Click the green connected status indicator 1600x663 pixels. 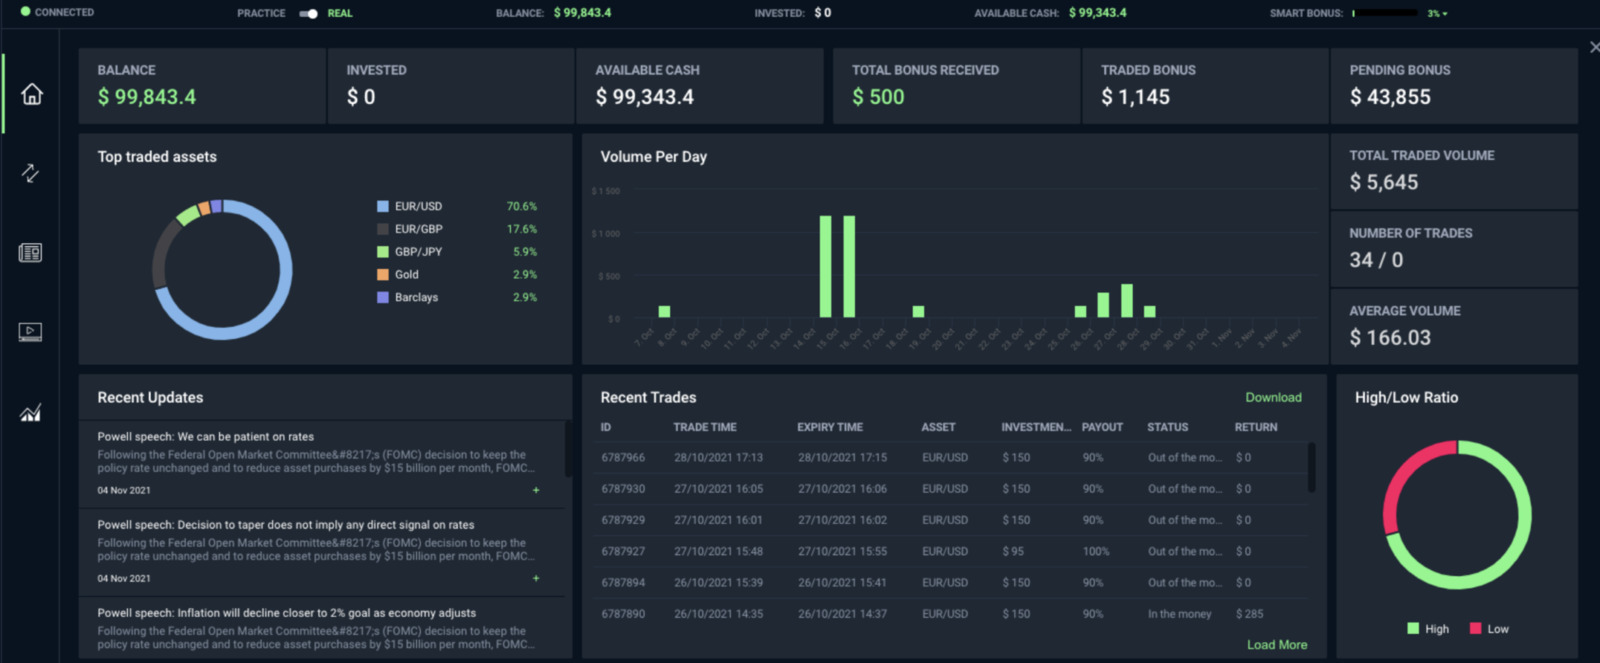pyautogui.click(x=26, y=12)
